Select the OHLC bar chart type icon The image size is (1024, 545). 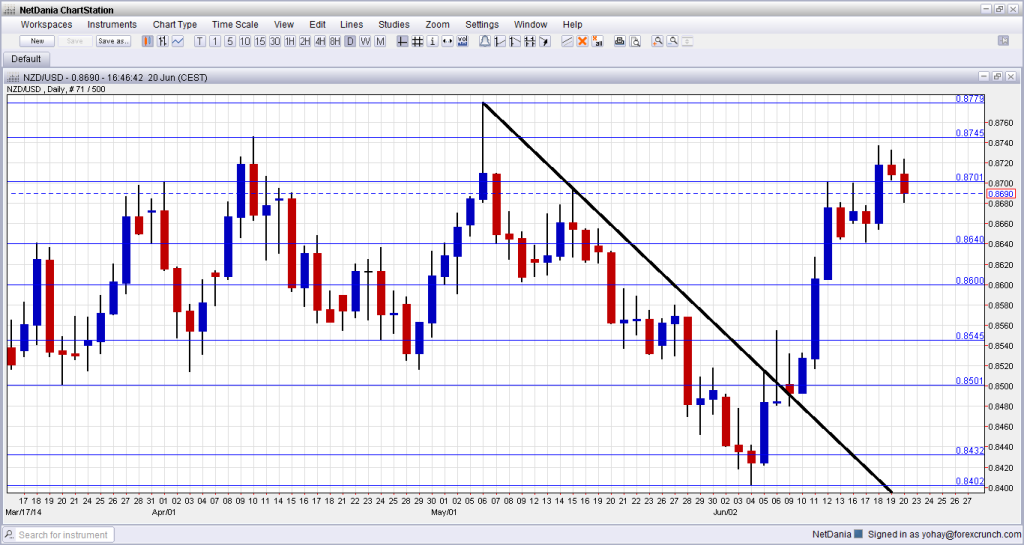(162, 41)
